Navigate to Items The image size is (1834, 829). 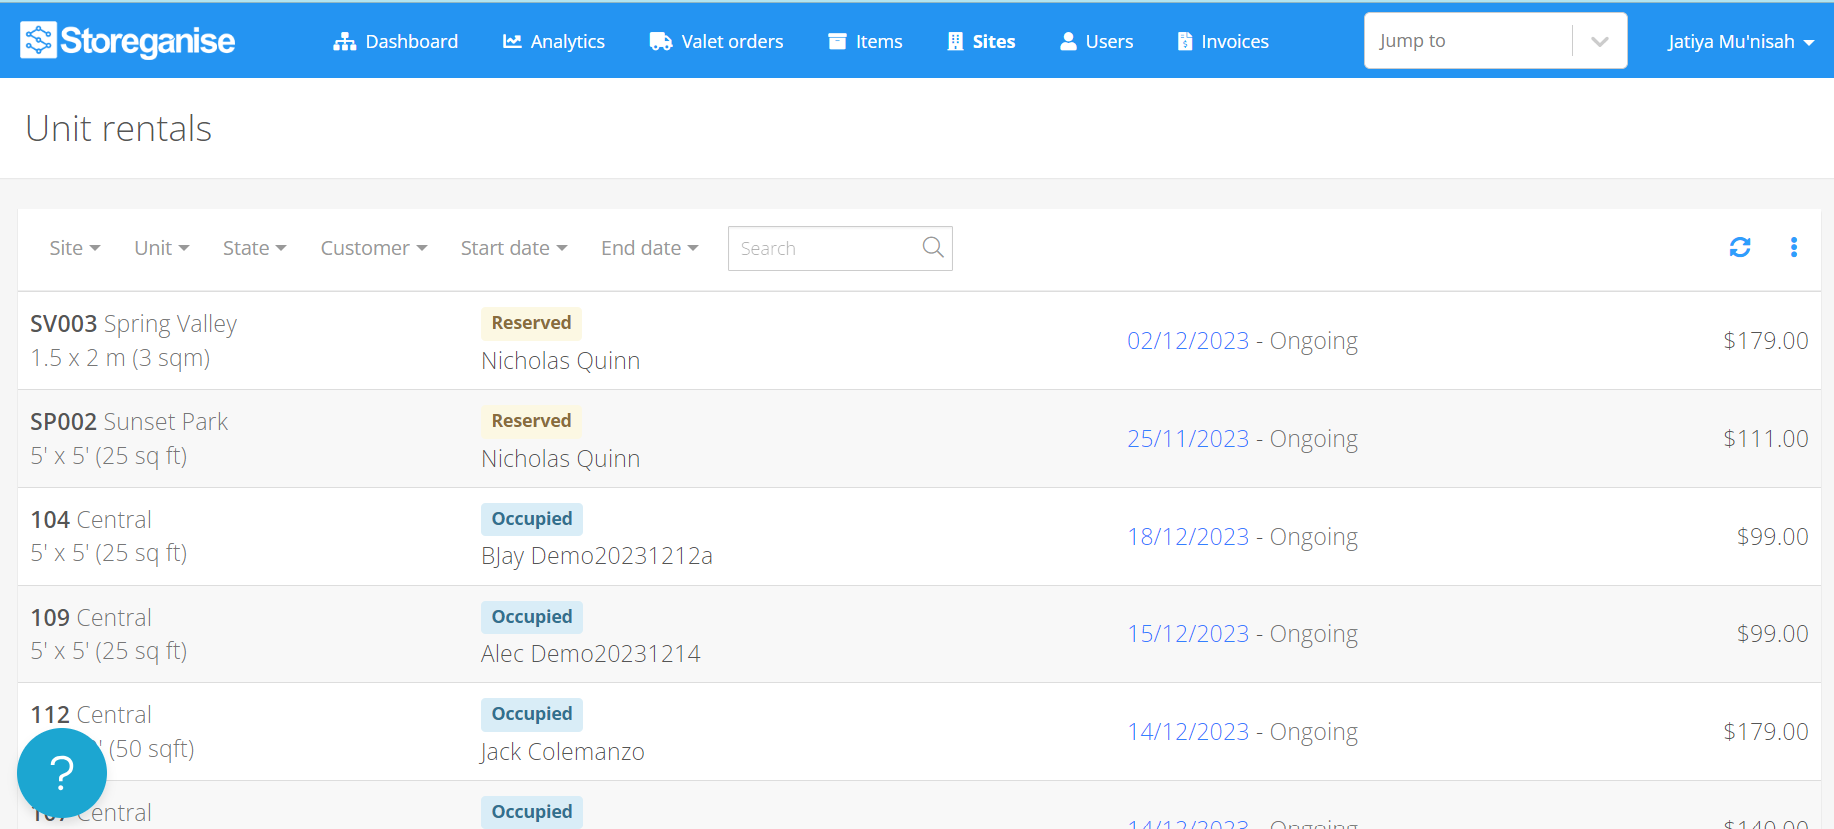pyautogui.click(x=866, y=41)
